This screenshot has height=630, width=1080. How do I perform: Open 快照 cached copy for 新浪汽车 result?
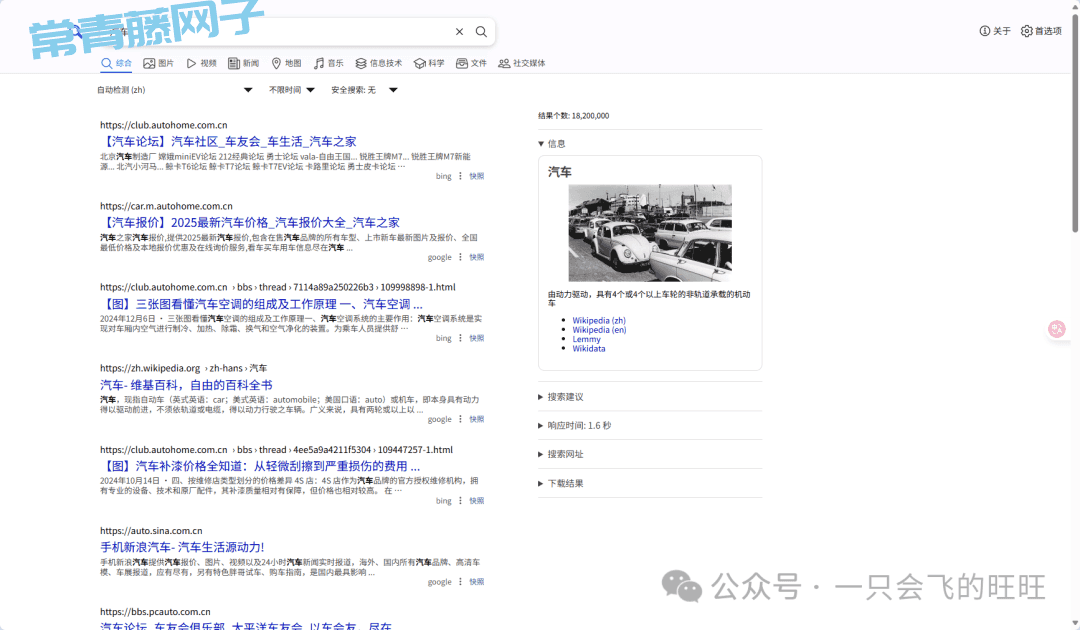(x=477, y=582)
